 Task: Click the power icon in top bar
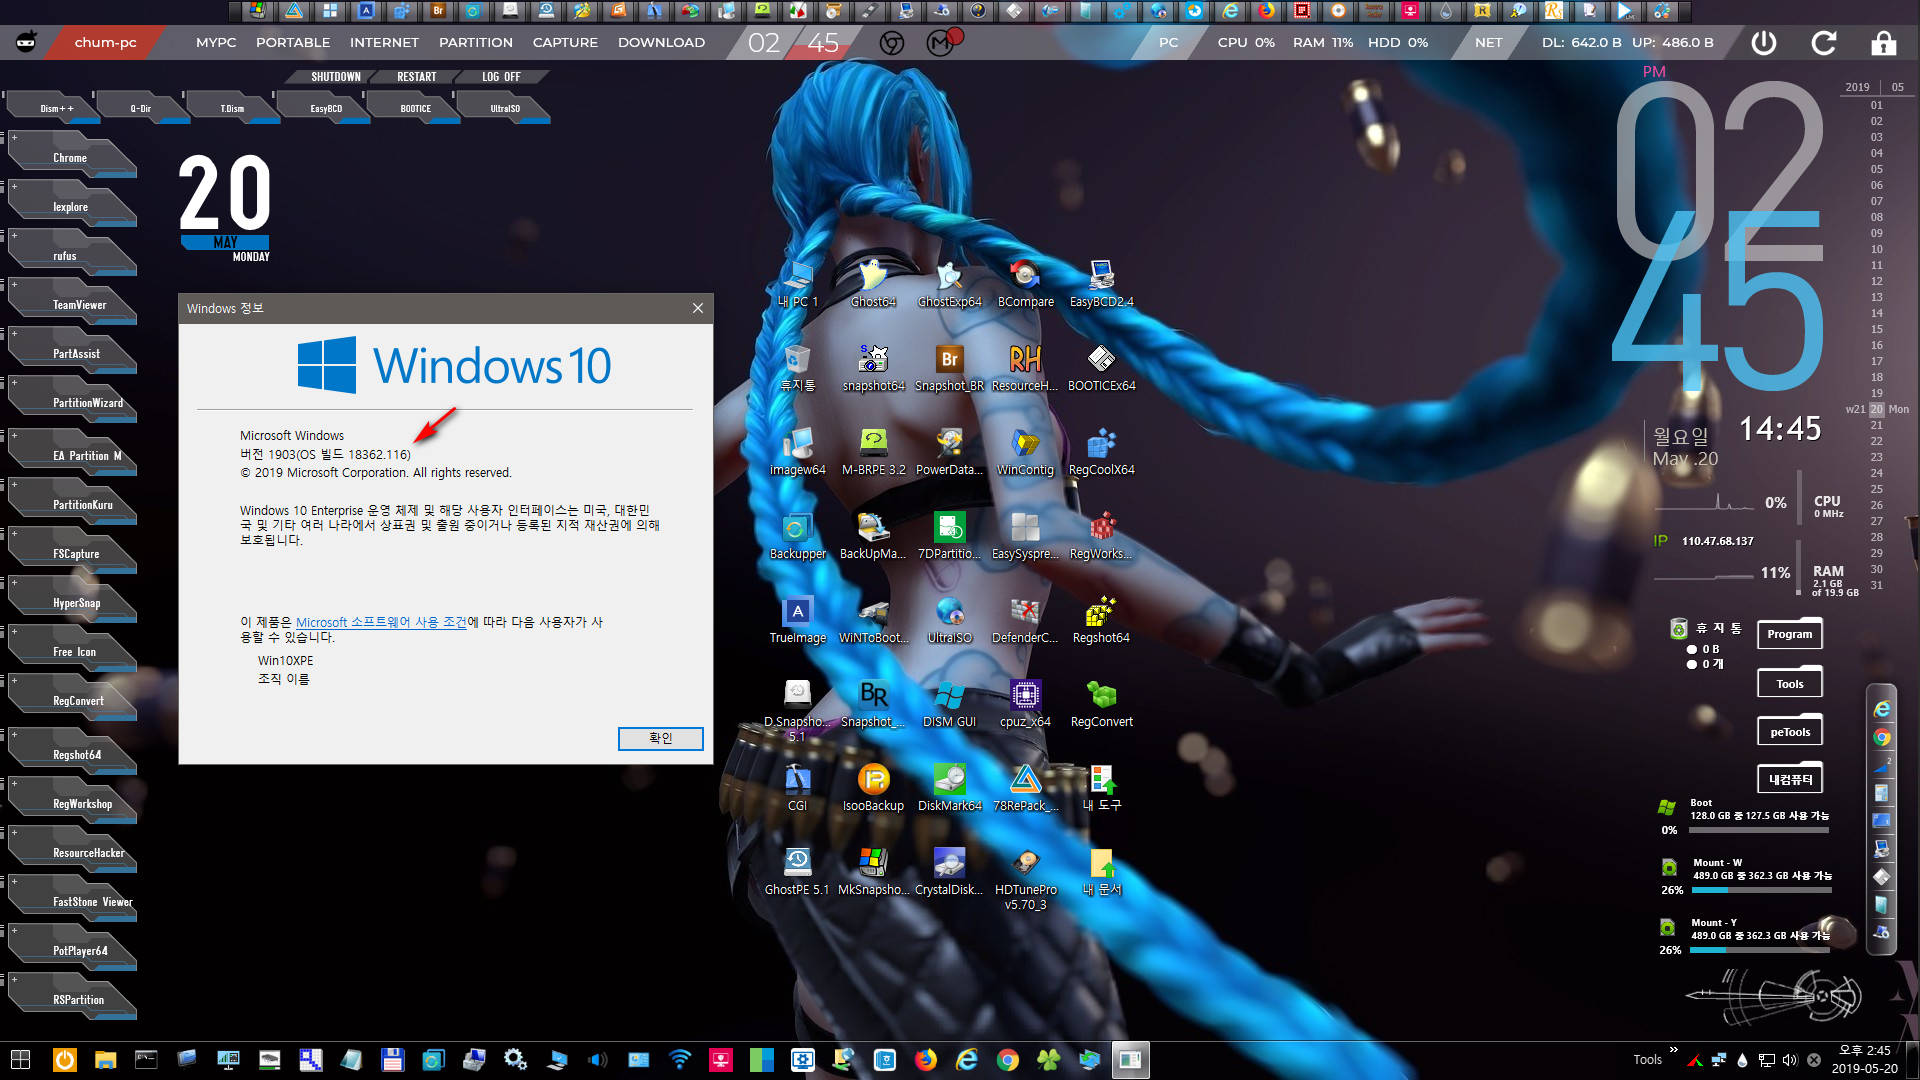coord(1764,43)
